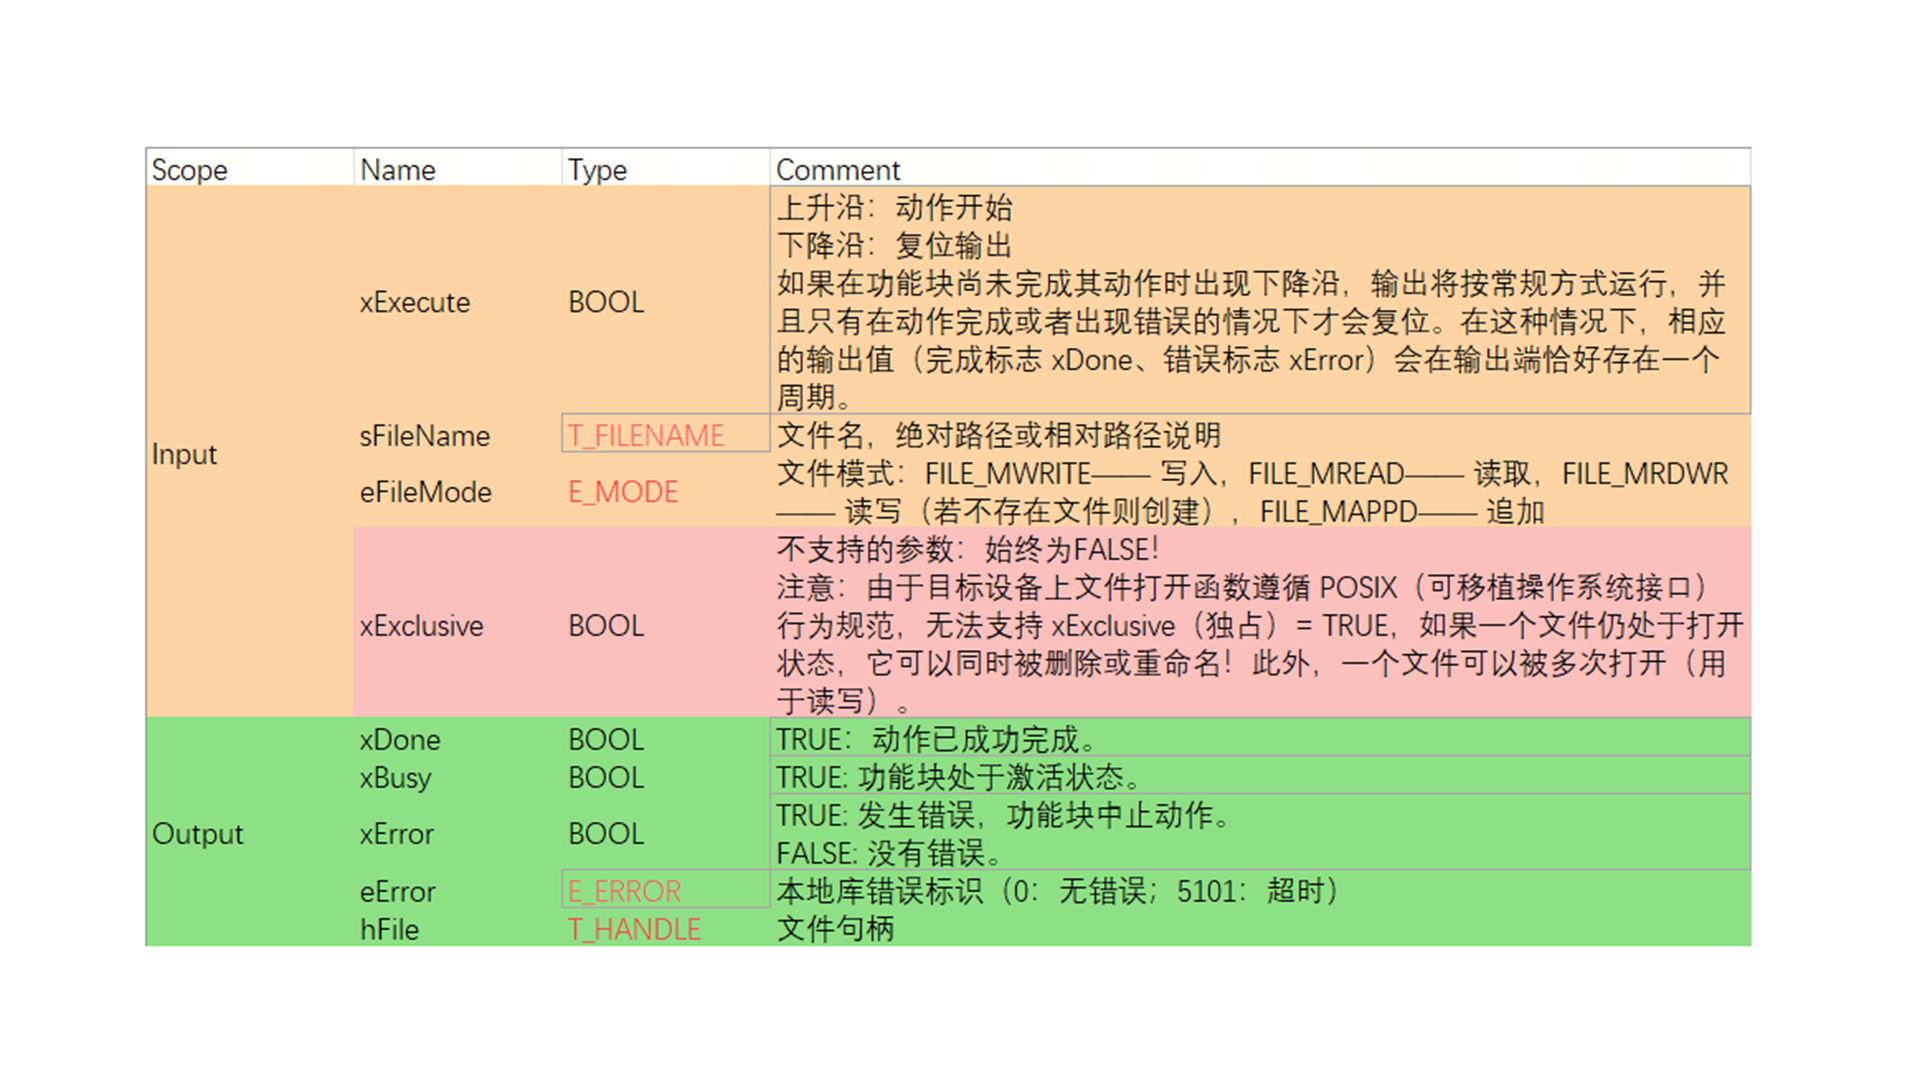Click the eError name cell
This screenshot has width=1920, height=1080.
point(398,891)
